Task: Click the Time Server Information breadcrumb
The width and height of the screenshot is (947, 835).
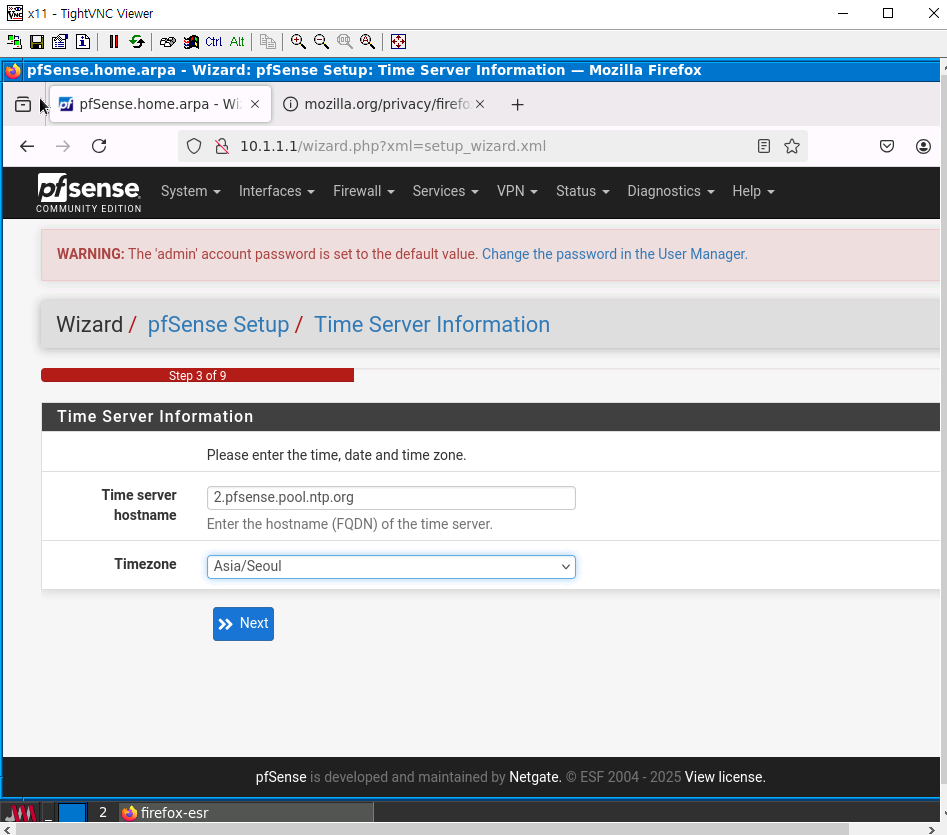Action: click(431, 325)
